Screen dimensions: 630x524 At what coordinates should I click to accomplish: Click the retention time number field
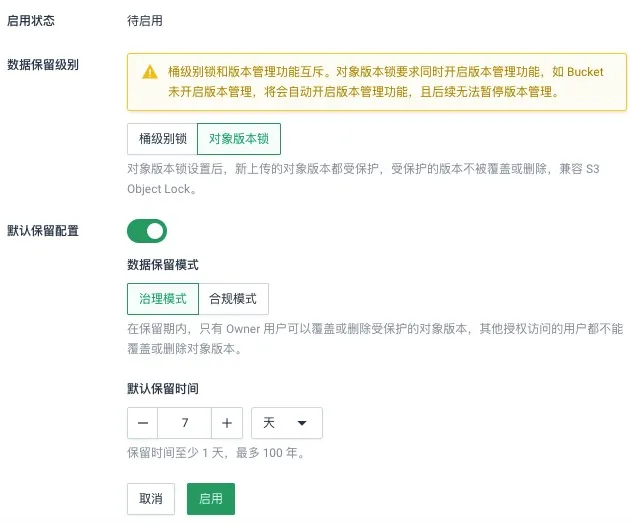click(185, 423)
